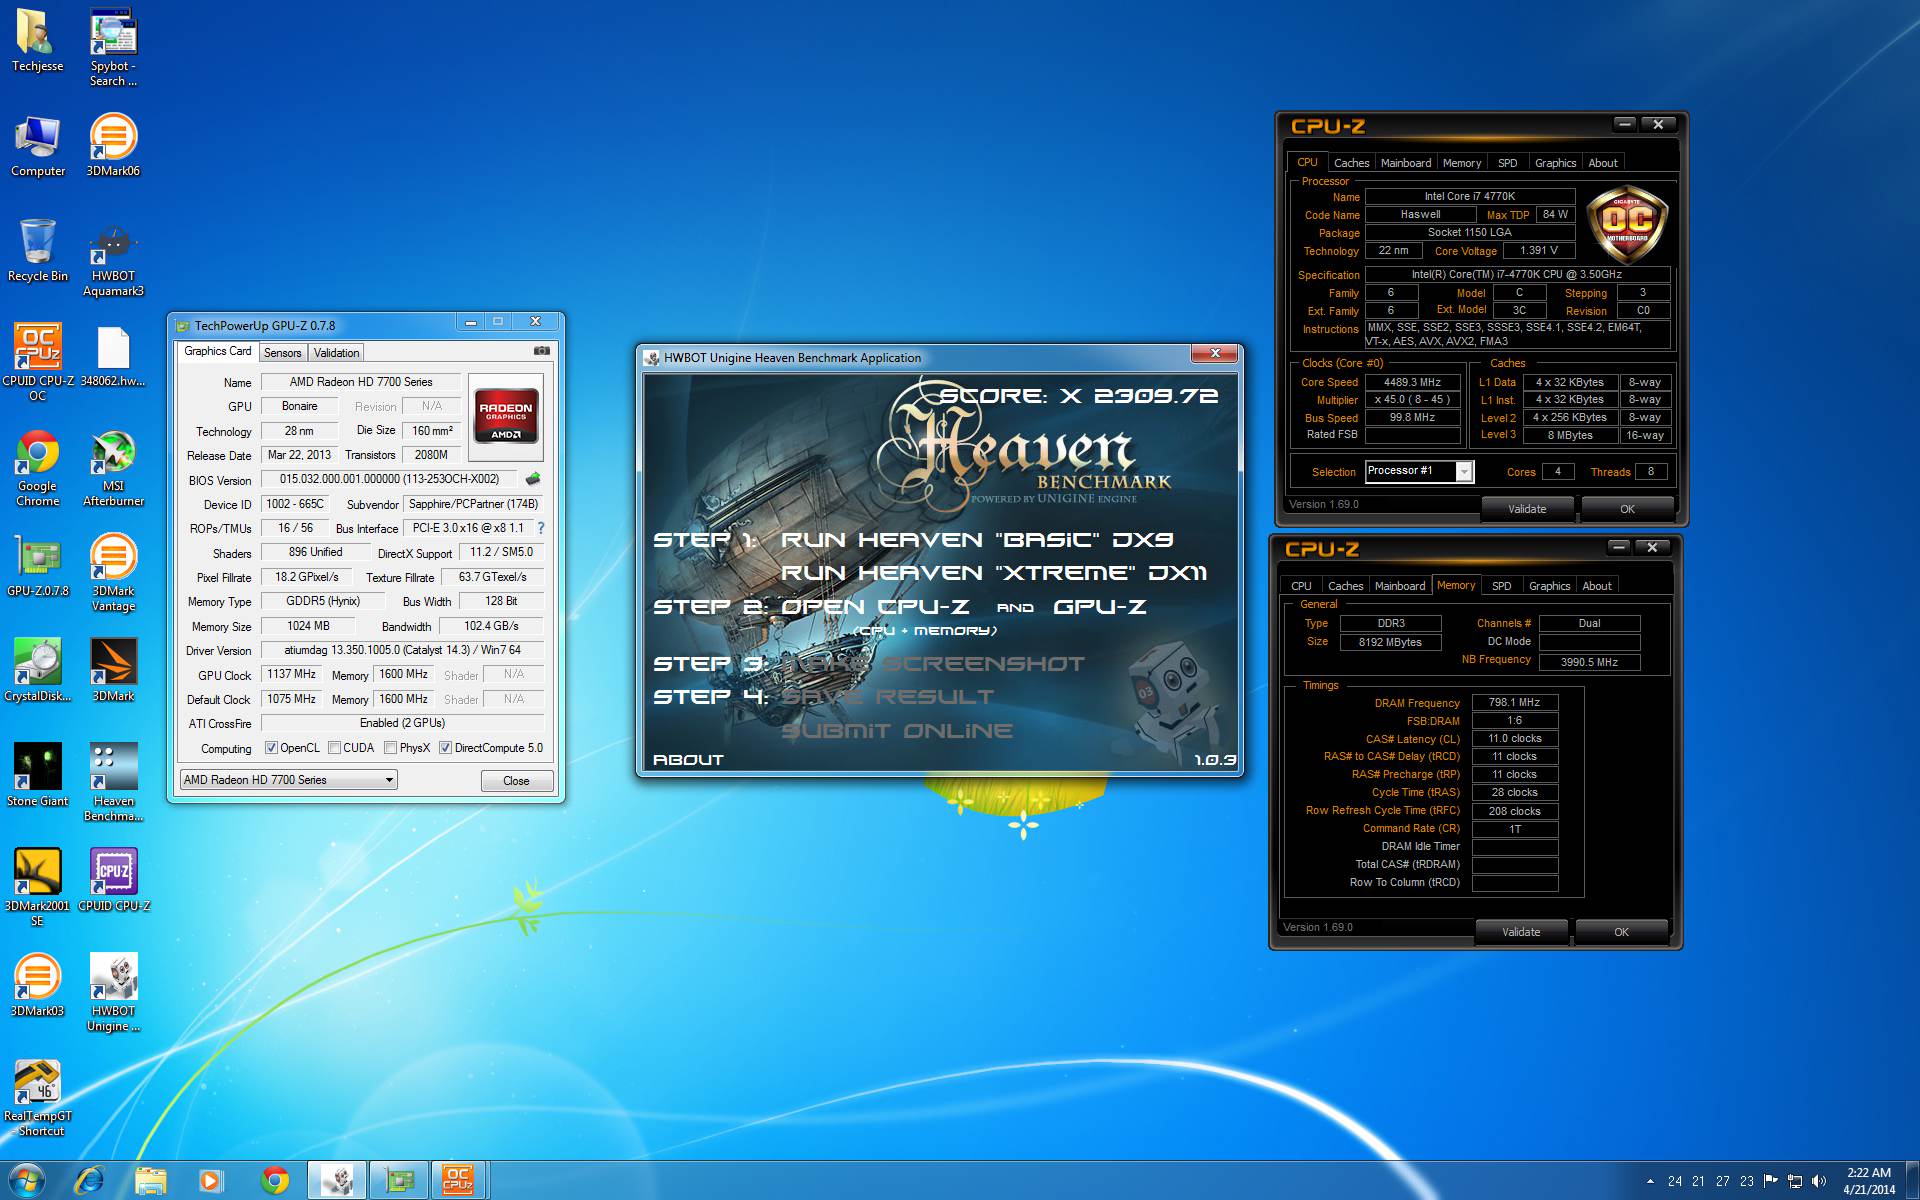Toggle CUDA checkbox in GPU-Z
Image resolution: width=1920 pixels, height=1200 pixels.
point(334,748)
